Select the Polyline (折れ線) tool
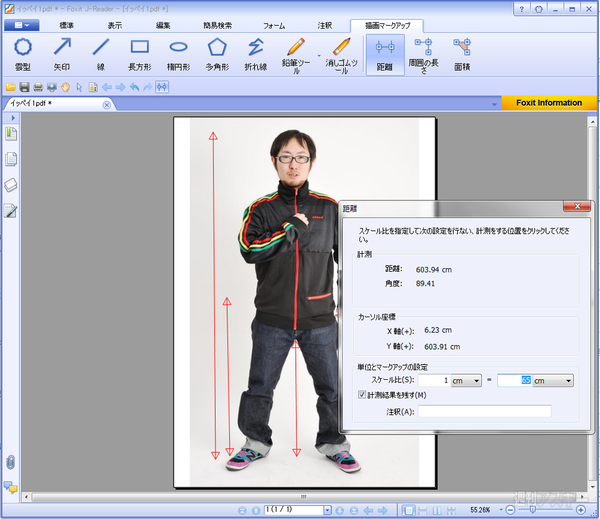This screenshot has width=600, height=519. pyautogui.click(x=256, y=54)
